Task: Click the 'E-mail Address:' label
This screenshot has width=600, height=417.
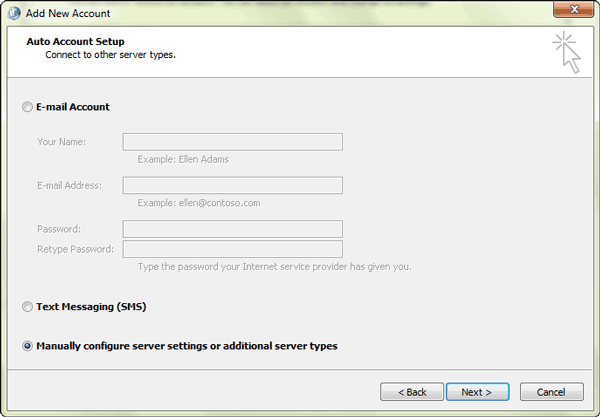Action: pyautogui.click(x=70, y=186)
